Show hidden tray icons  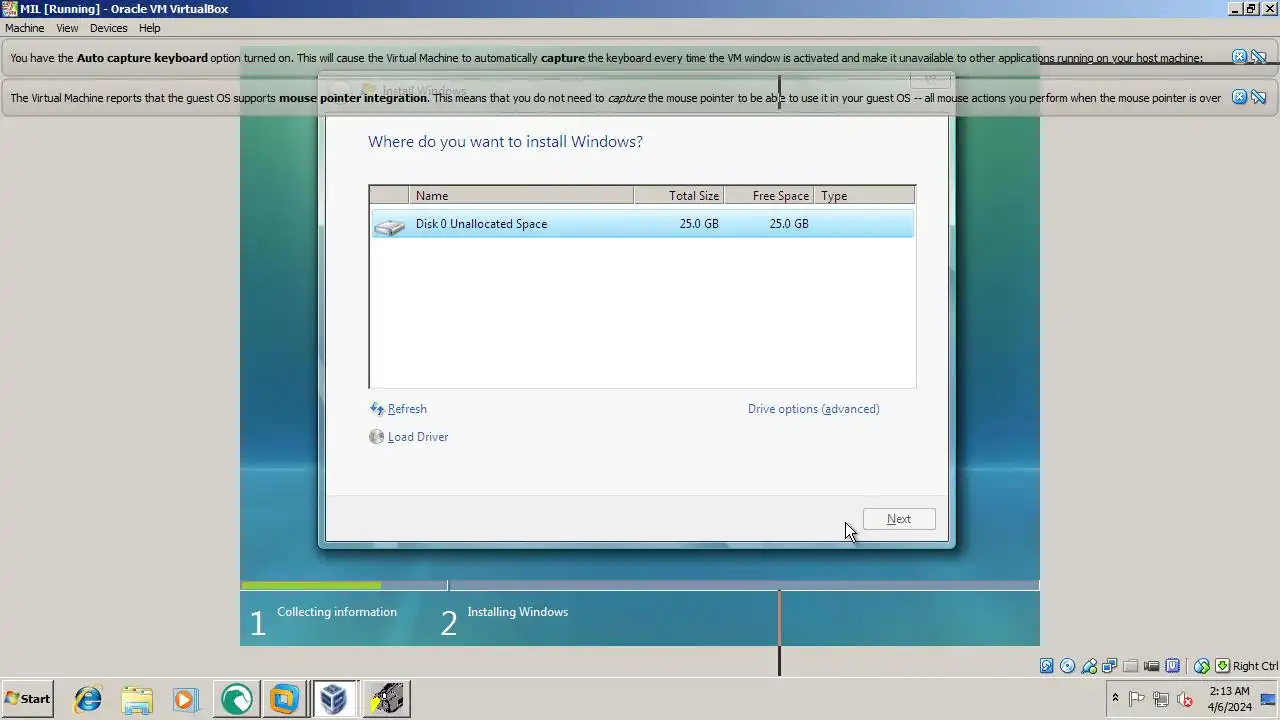(1115, 699)
